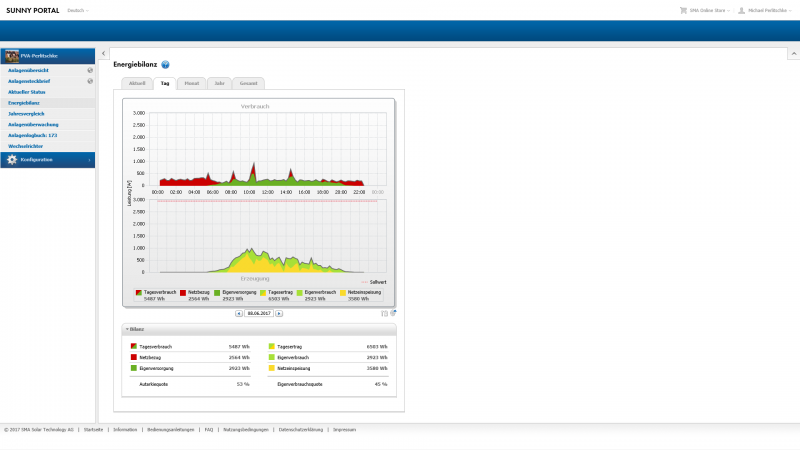The image size is (800, 450).
Task: Expand the Konfiguration menu chevron
Action: pos(89,160)
